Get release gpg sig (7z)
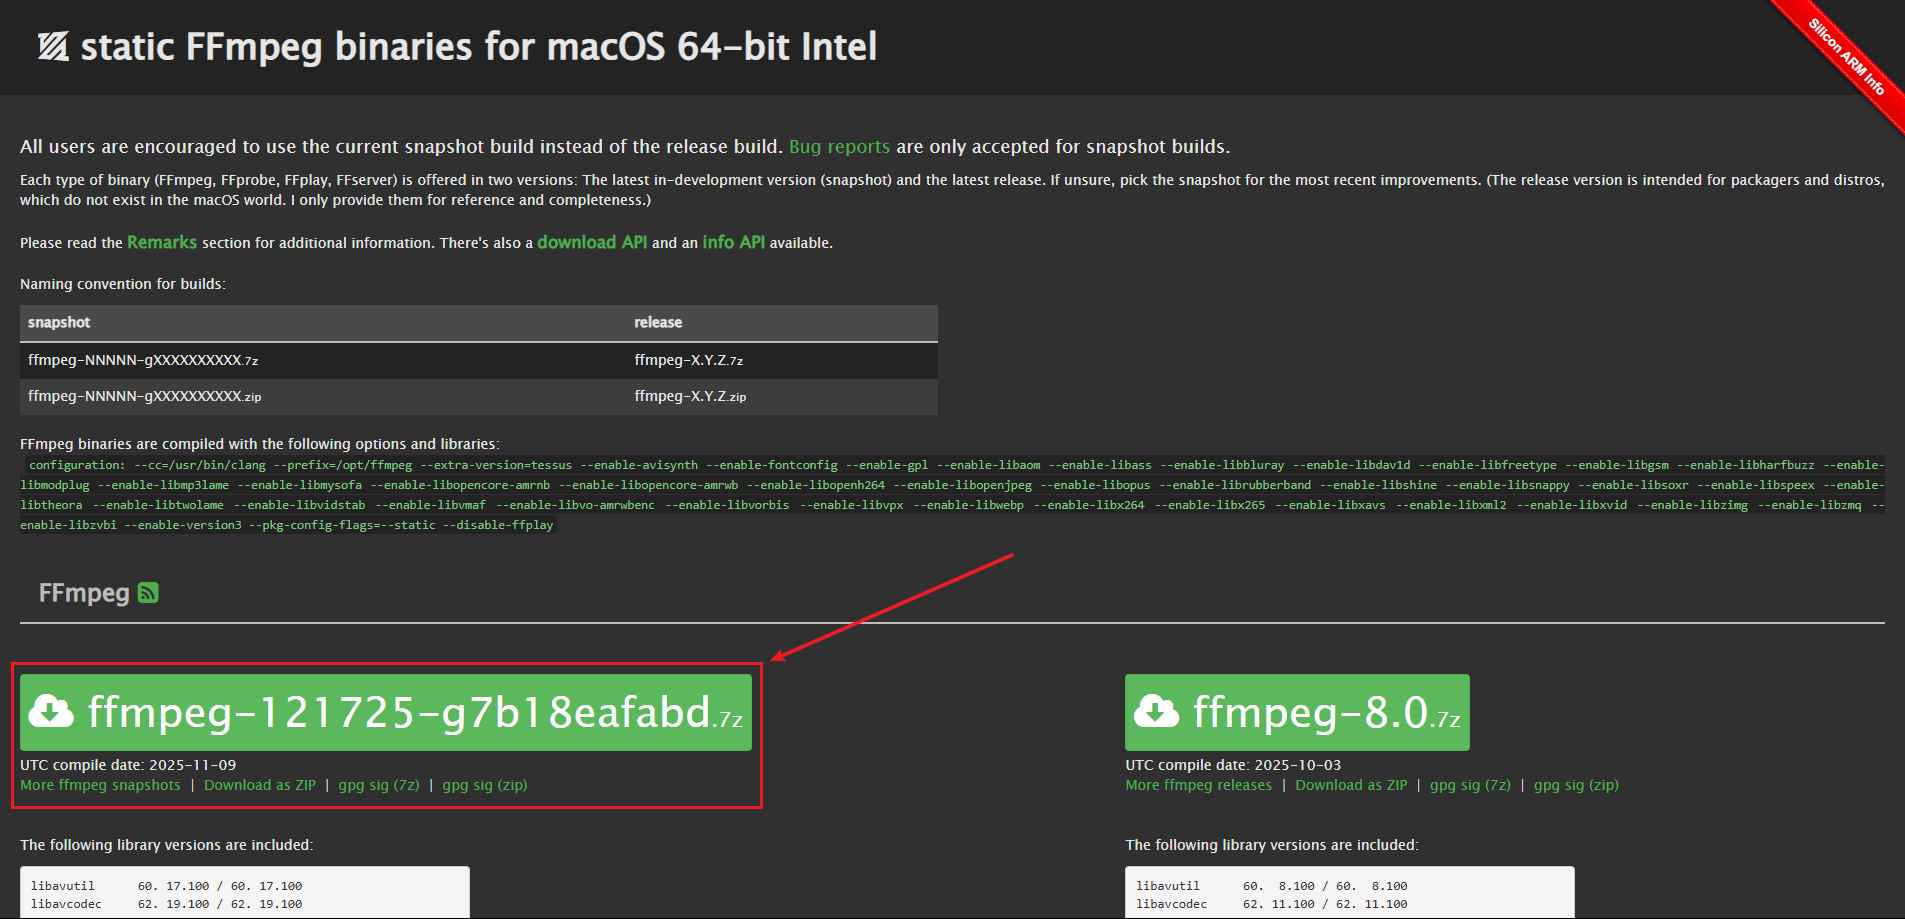The height and width of the screenshot is (919, 1905). tap(1470, 785)
